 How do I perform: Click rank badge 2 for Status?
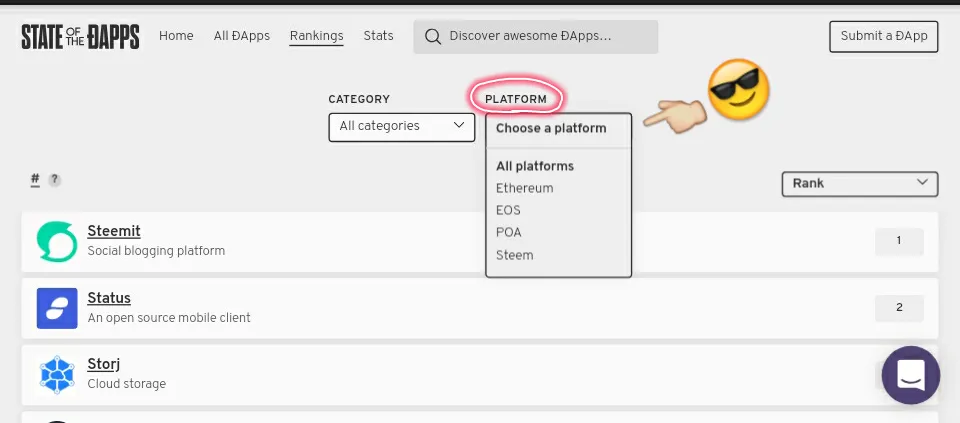(x=899, y=308)
